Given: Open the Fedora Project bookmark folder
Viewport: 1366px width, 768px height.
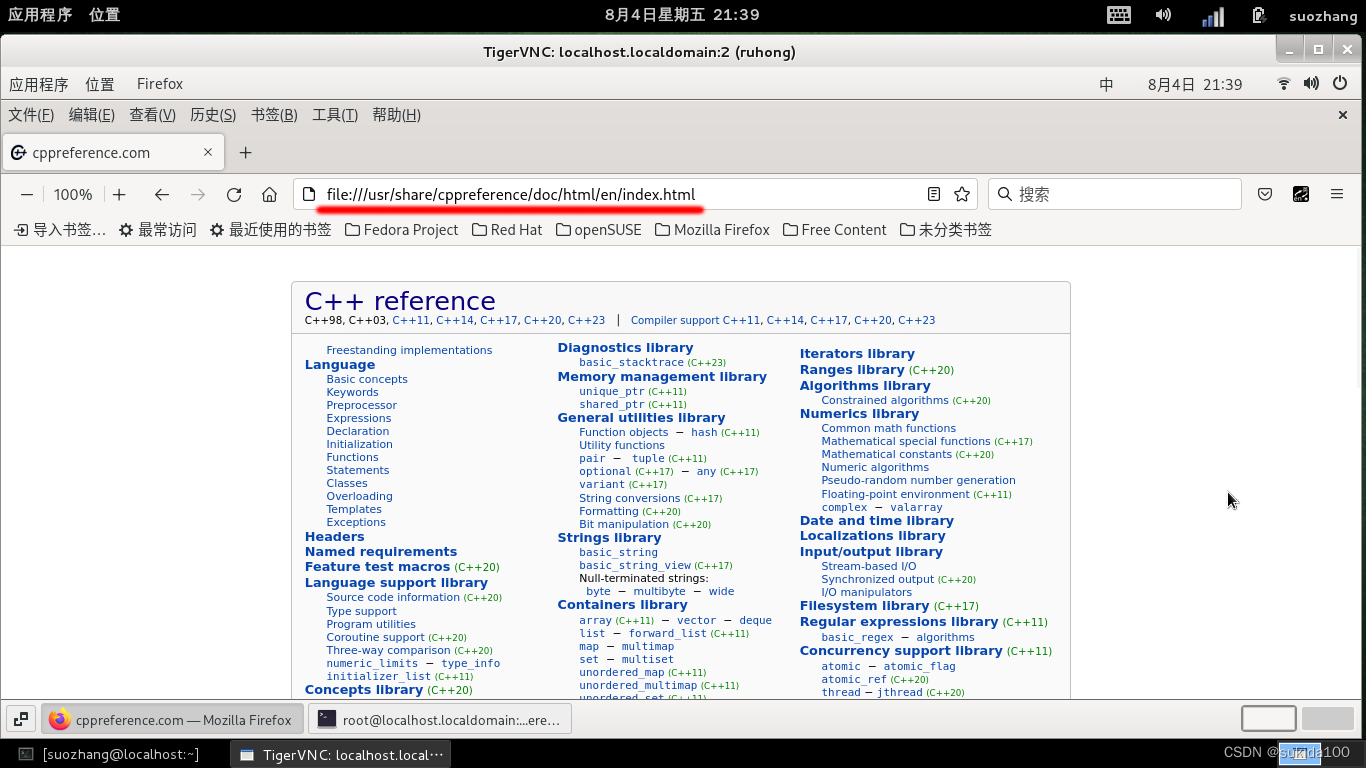Looking at the screenshot, I should 400,229.
